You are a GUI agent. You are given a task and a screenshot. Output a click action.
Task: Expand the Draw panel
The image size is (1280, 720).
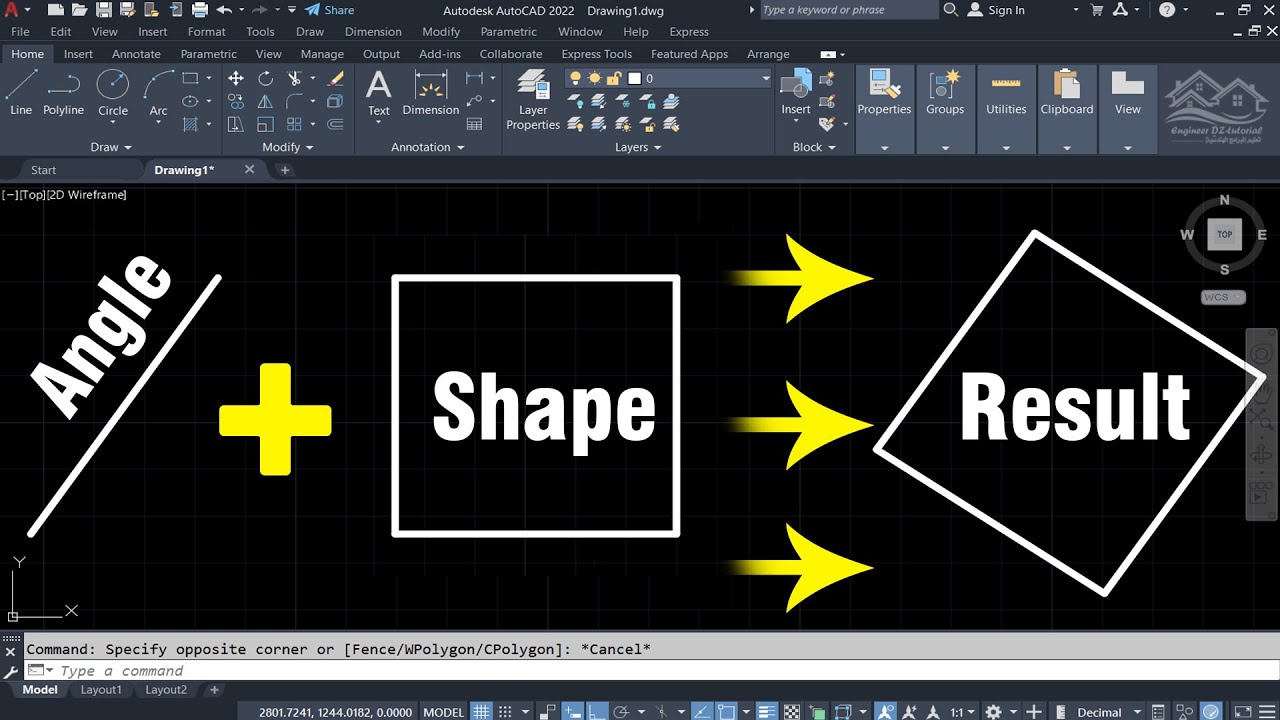[x=111, y=147]
